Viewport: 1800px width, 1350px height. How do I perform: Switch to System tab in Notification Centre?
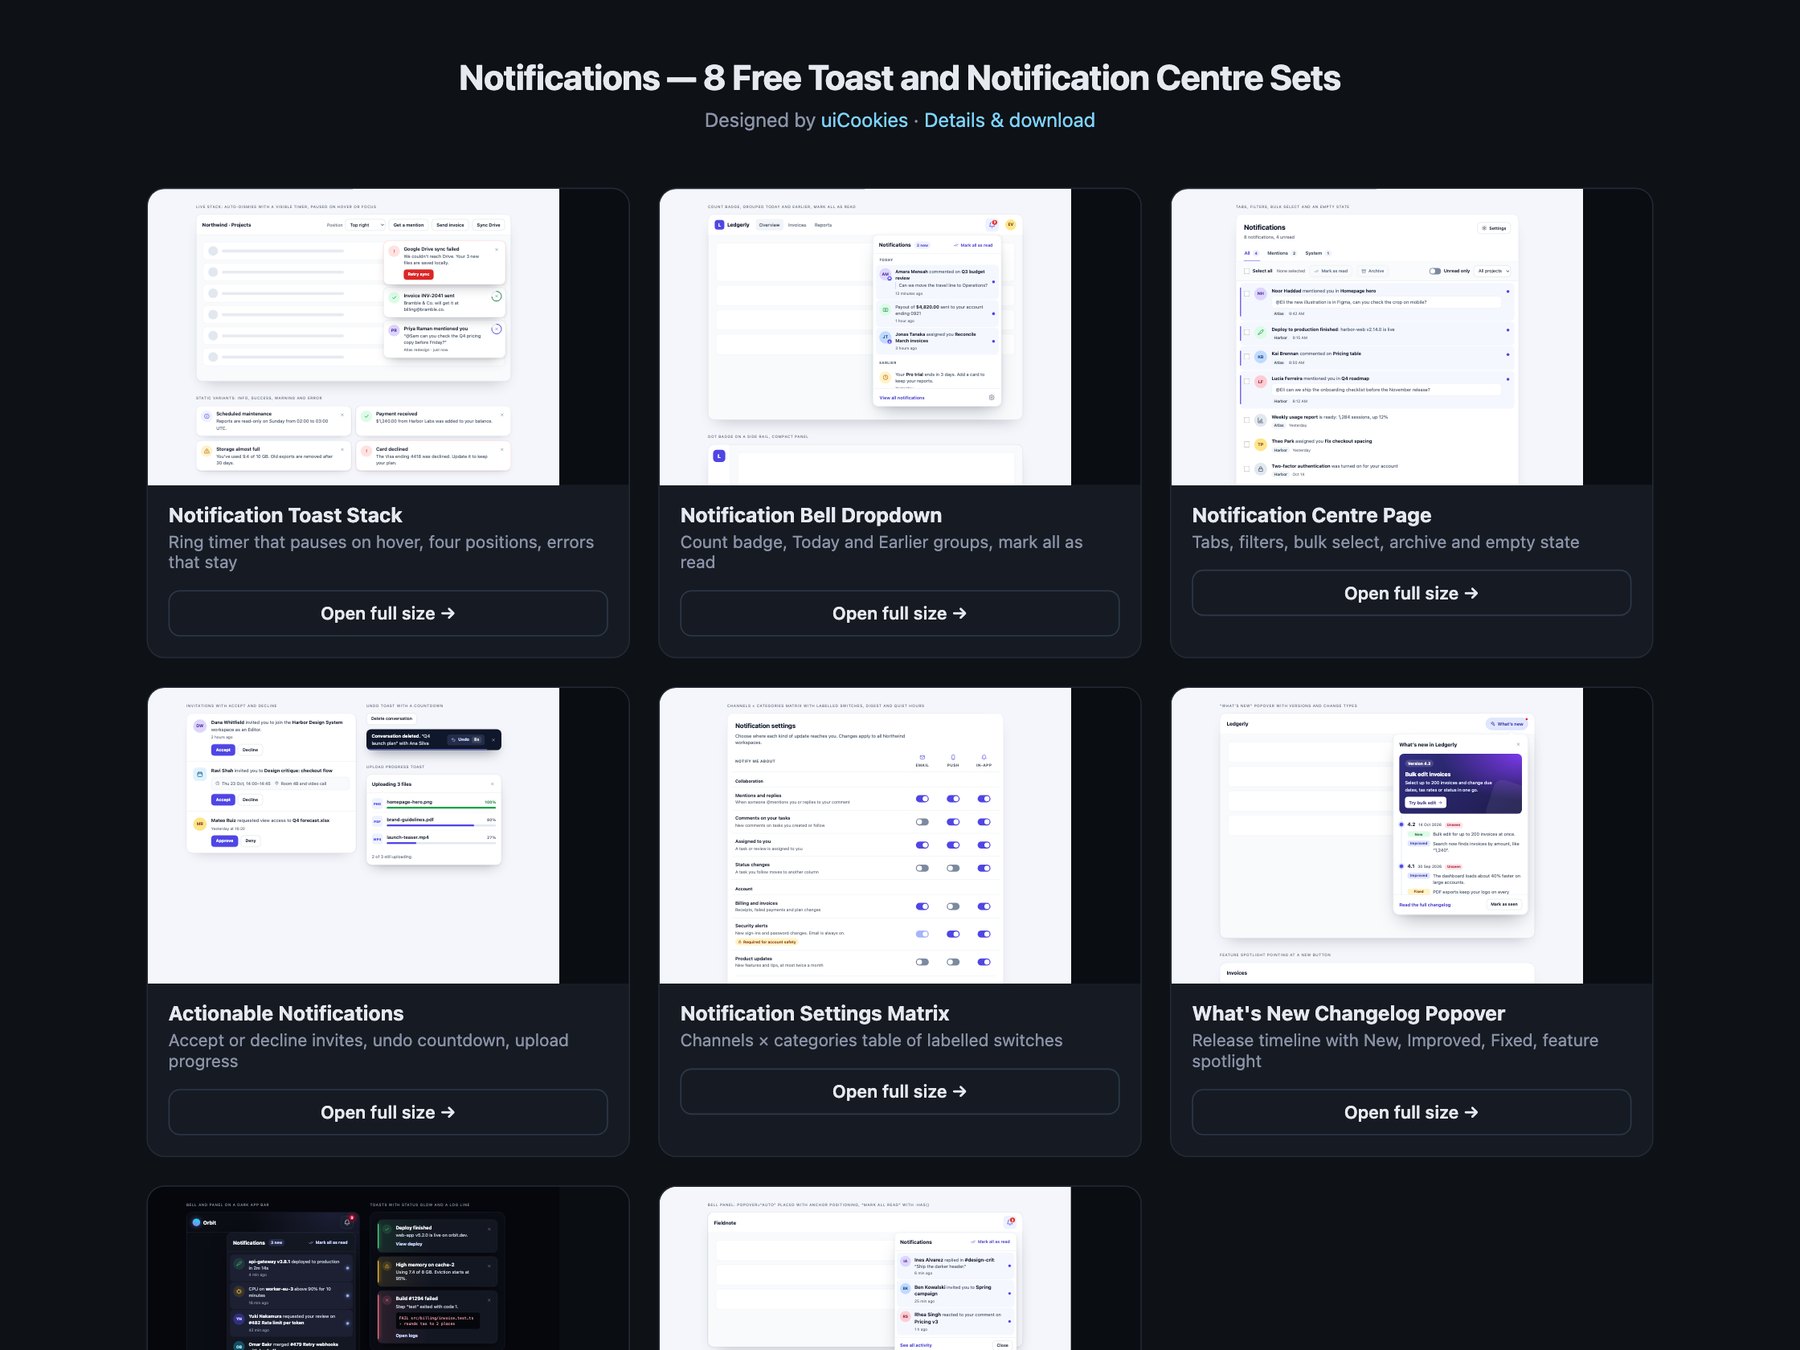pos(1317,253)
